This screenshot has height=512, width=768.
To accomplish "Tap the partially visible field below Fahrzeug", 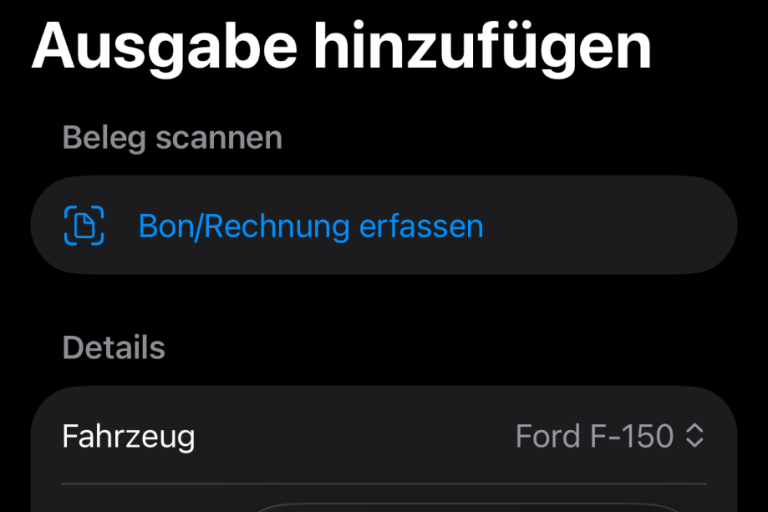I will (470, 505).
